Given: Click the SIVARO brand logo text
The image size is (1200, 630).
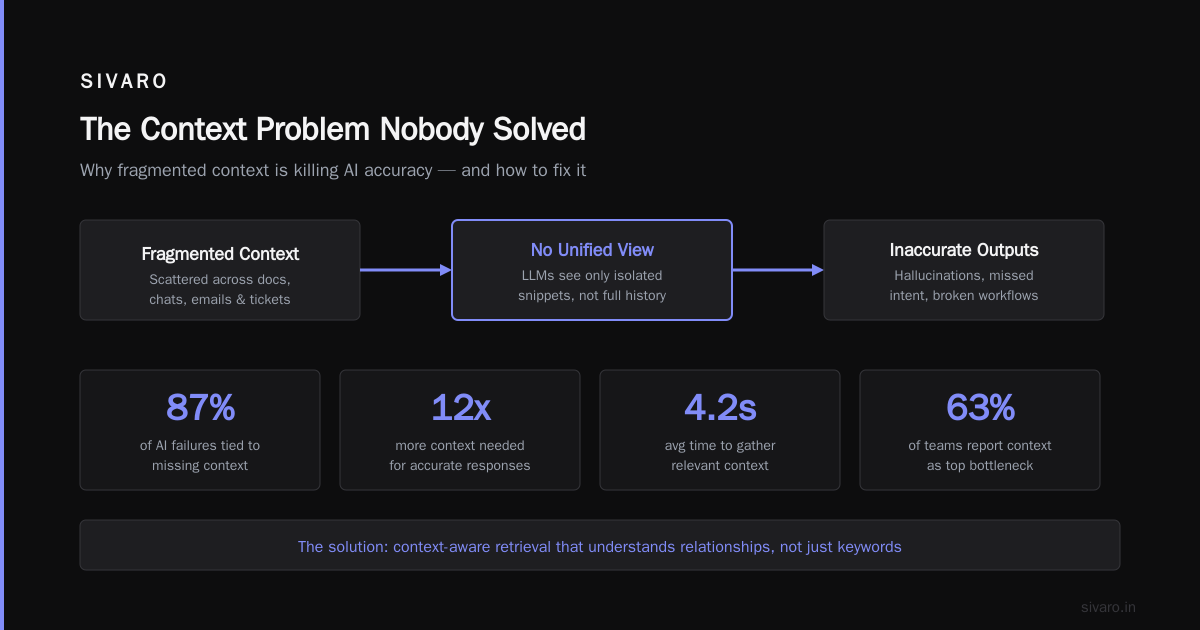Looking at the screenshot, I should coord(124,82).
